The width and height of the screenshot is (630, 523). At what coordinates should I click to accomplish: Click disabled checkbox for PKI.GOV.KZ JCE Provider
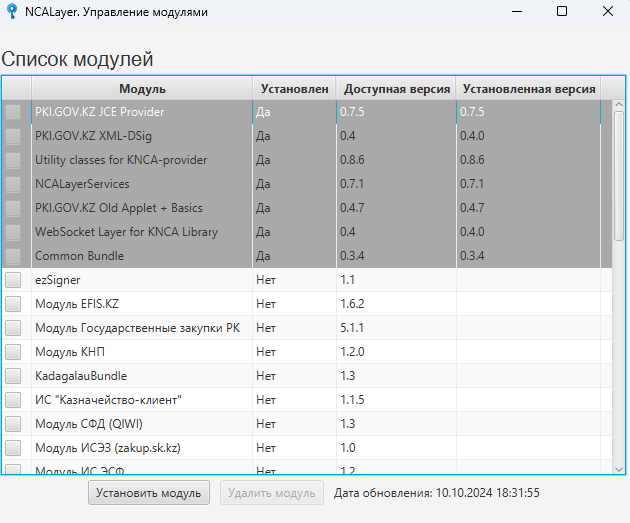pyautogui.click(x=13, y=112)
